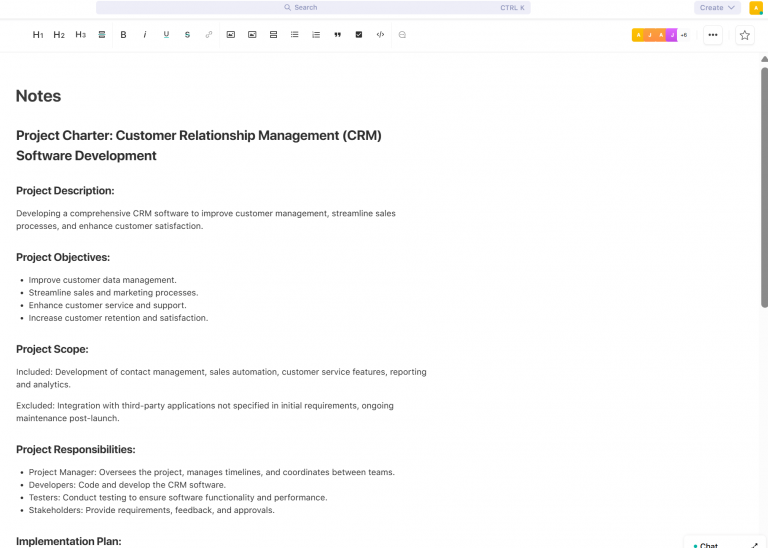
Task: Apply Heading 1 formatting
Action: tap(38, 35)
